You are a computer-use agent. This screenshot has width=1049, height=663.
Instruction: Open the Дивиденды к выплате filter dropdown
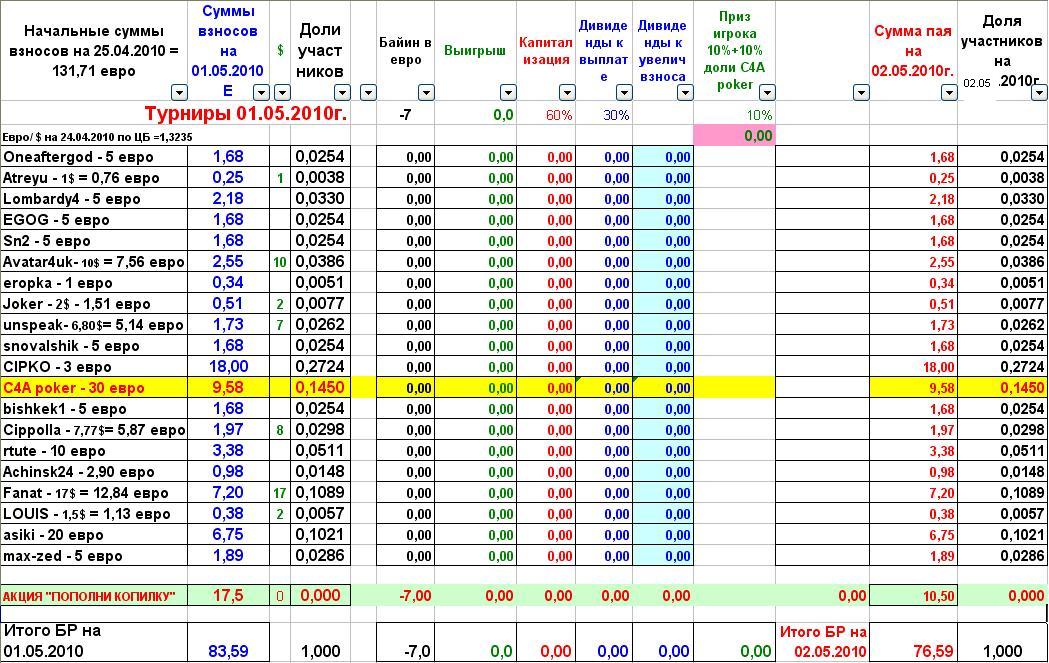(625, 93)
